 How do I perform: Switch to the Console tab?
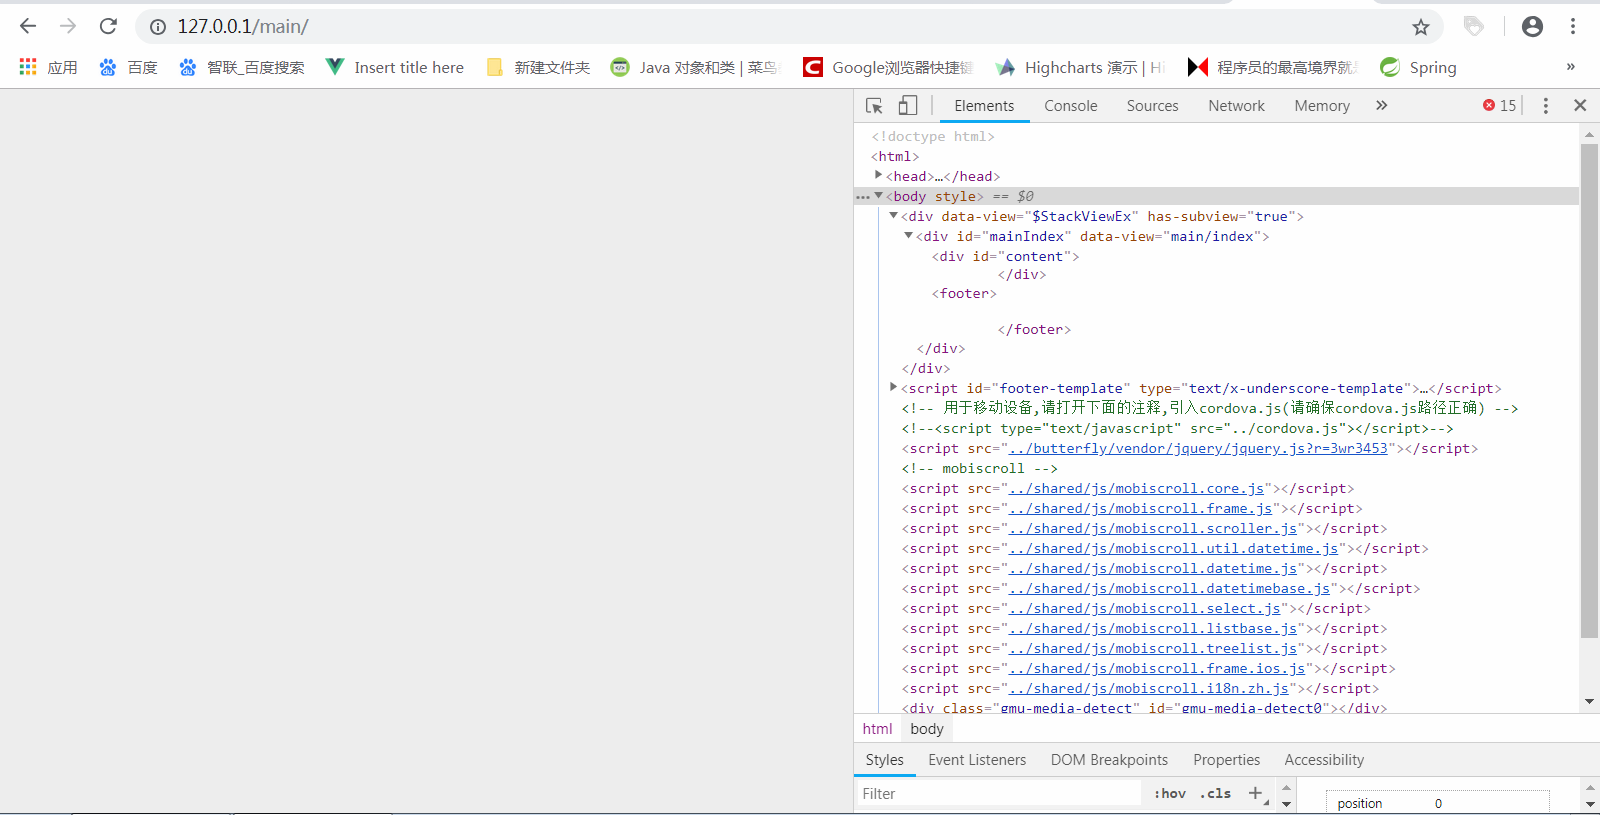click(x=1071, y=106)
